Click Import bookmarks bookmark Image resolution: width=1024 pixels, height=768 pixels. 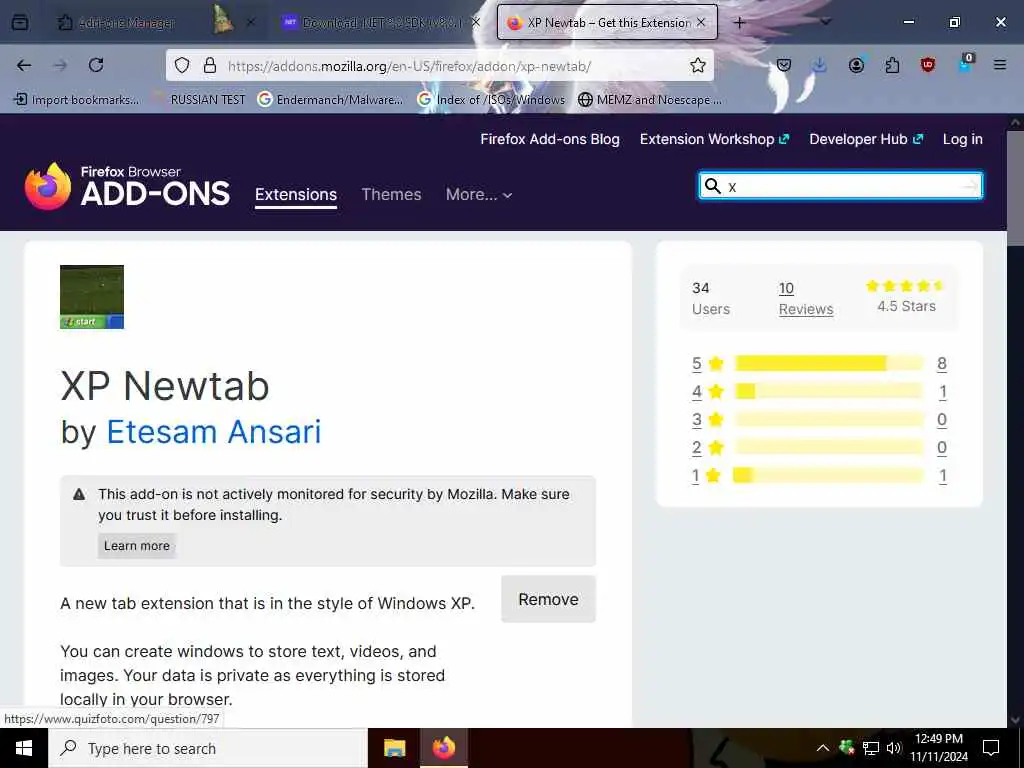[76, 100]
